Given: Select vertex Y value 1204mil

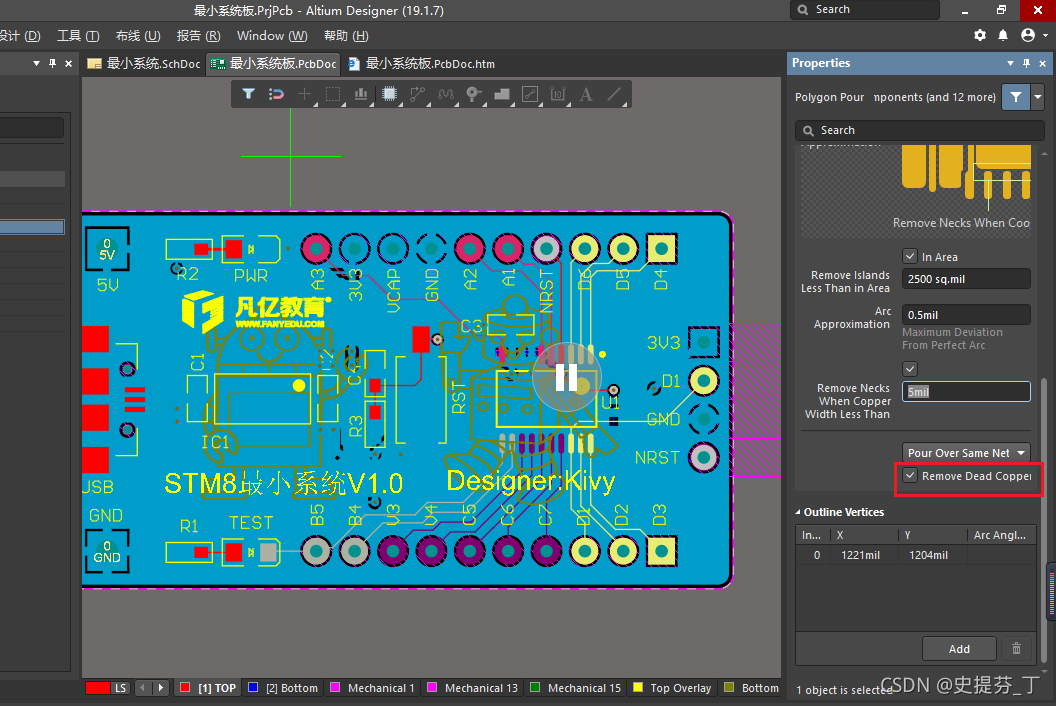Looking at the screenshot, I should [928, 555].
